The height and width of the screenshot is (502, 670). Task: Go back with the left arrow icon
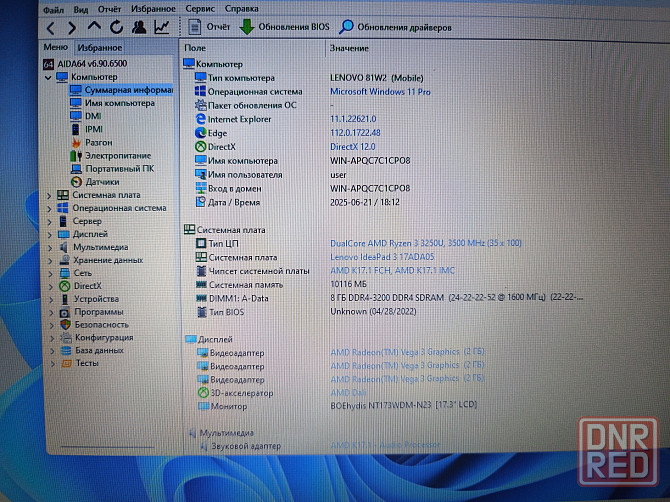pyautogui.click(x=51, y=28)
